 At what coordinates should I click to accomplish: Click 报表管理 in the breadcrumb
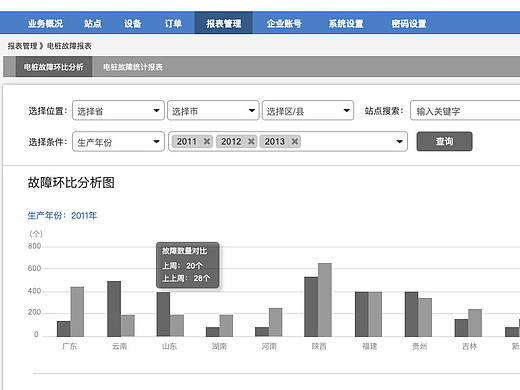click(22, 46)
